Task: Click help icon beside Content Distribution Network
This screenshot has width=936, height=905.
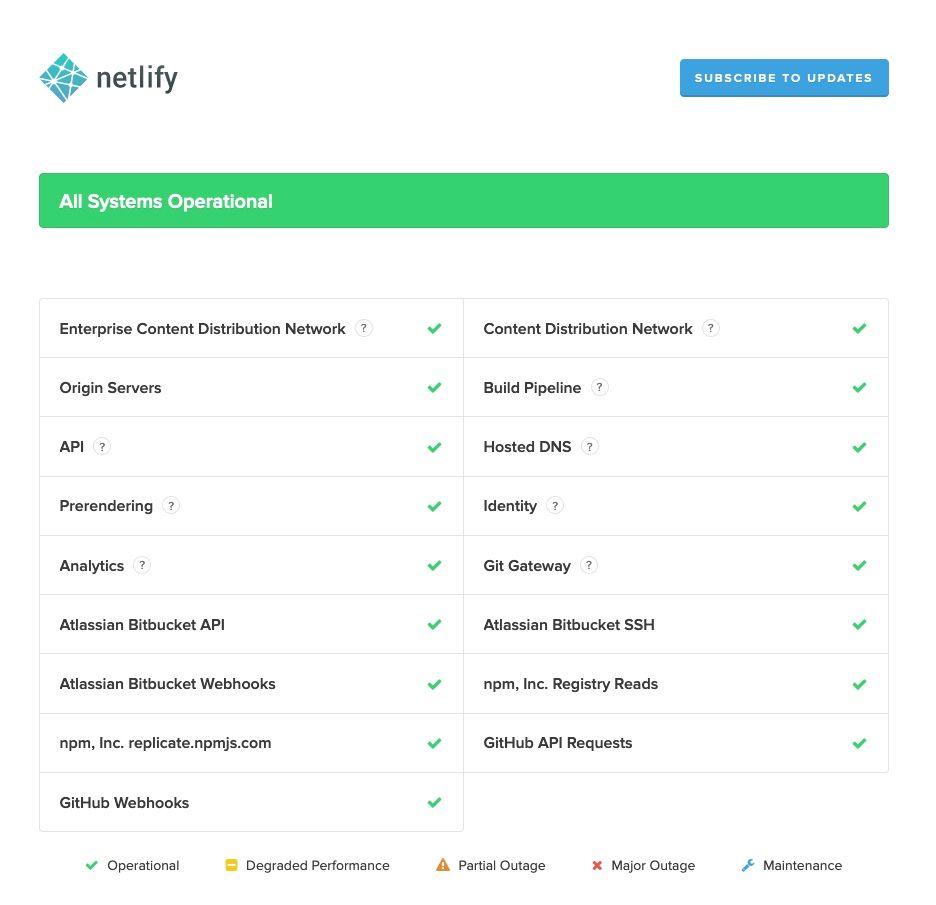Action: click(x=710, y=328)
